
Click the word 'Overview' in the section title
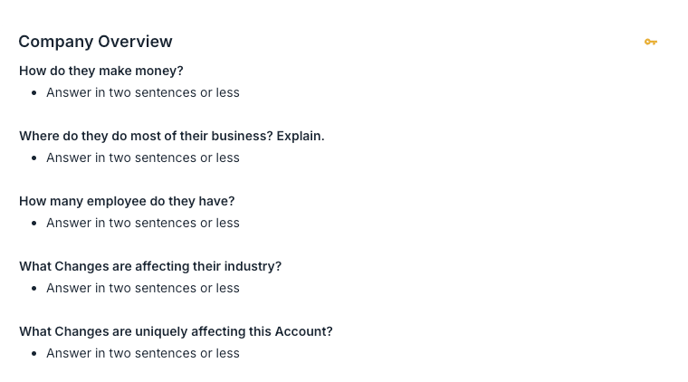tap(135, 42)
